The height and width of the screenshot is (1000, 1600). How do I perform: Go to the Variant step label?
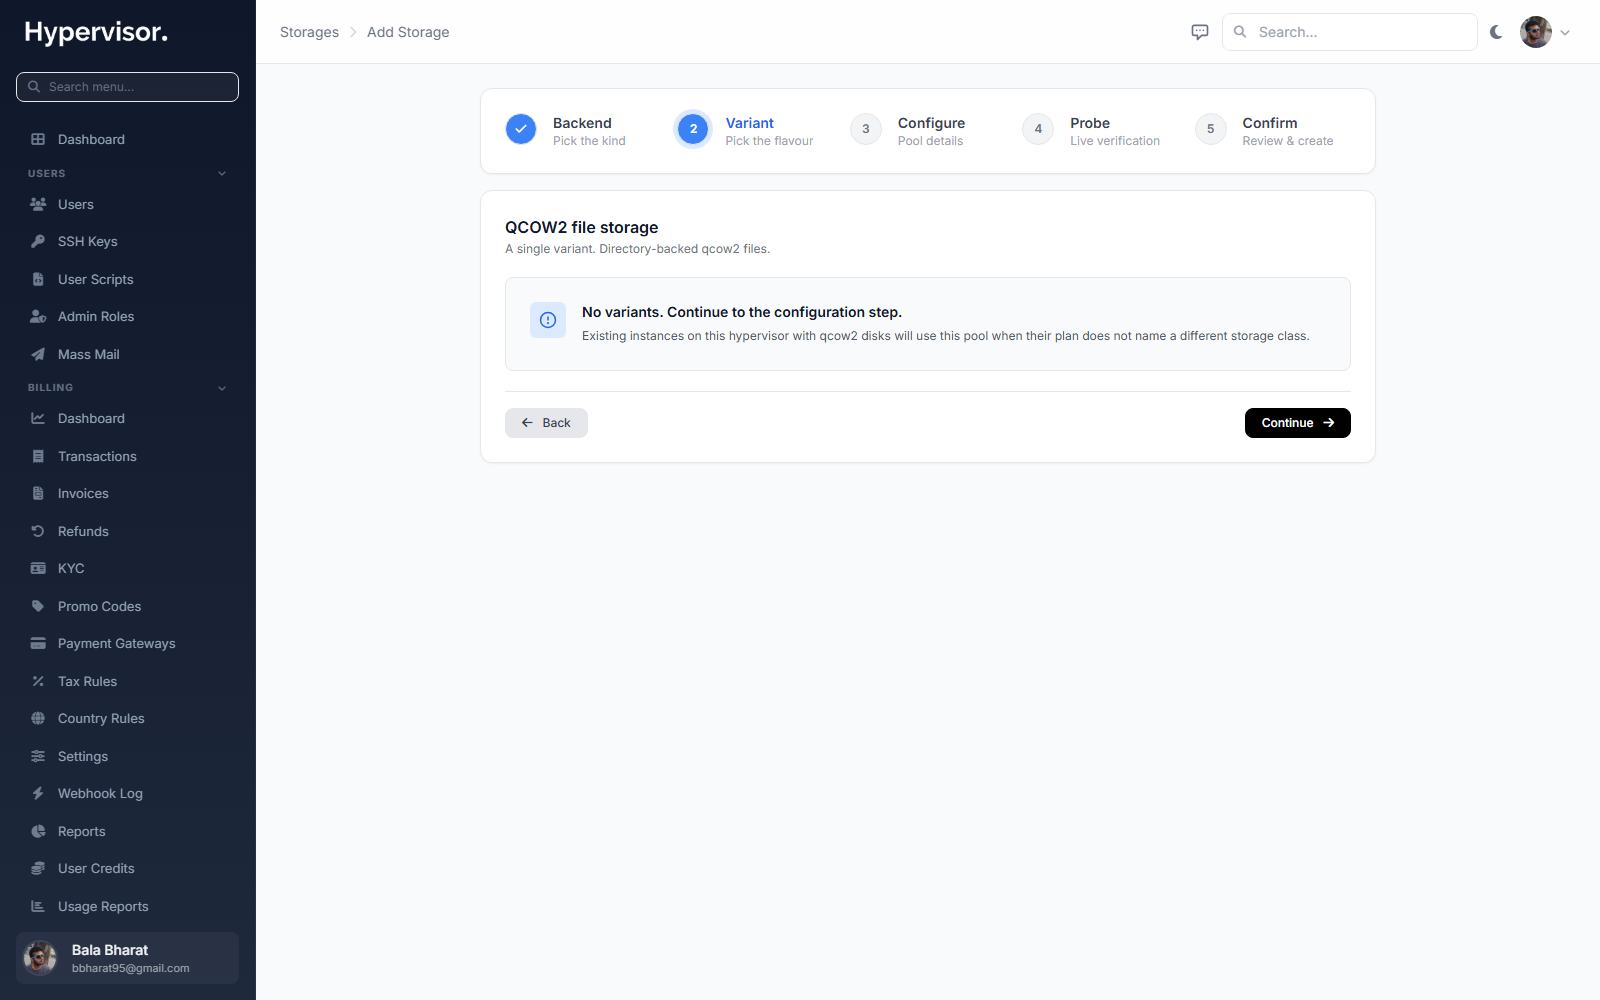749,123
